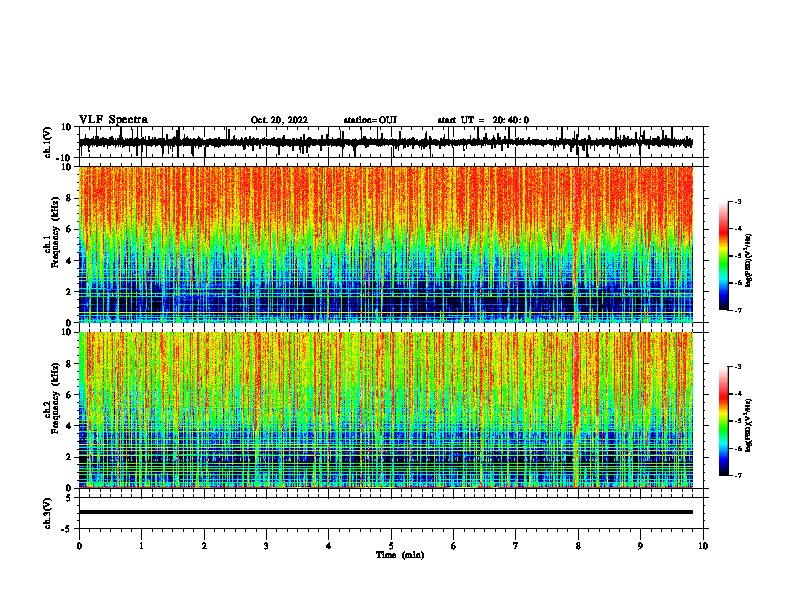This screenshot has width=792, height=612.
Task: Click the ch.3(V) axis label
Action: click(x=48, y=513)
